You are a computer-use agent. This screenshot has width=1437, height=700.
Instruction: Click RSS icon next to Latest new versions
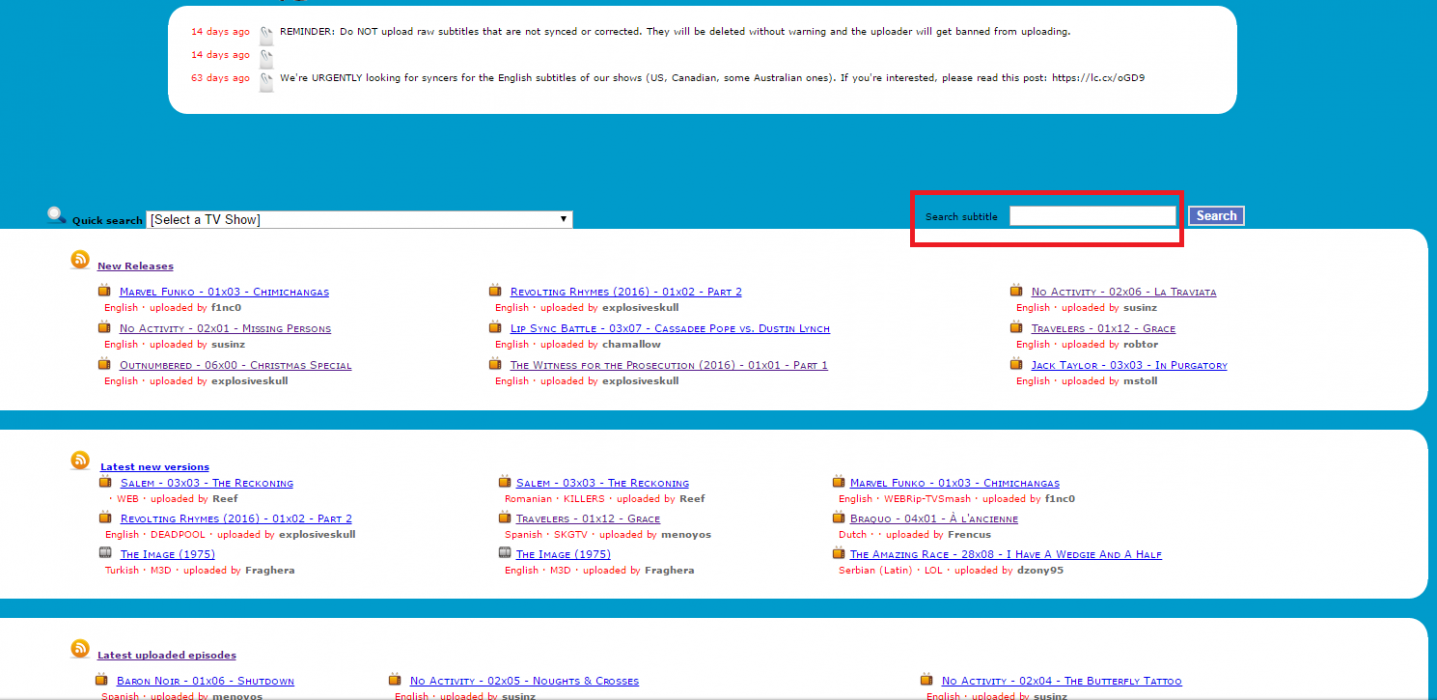click(80, 460)
